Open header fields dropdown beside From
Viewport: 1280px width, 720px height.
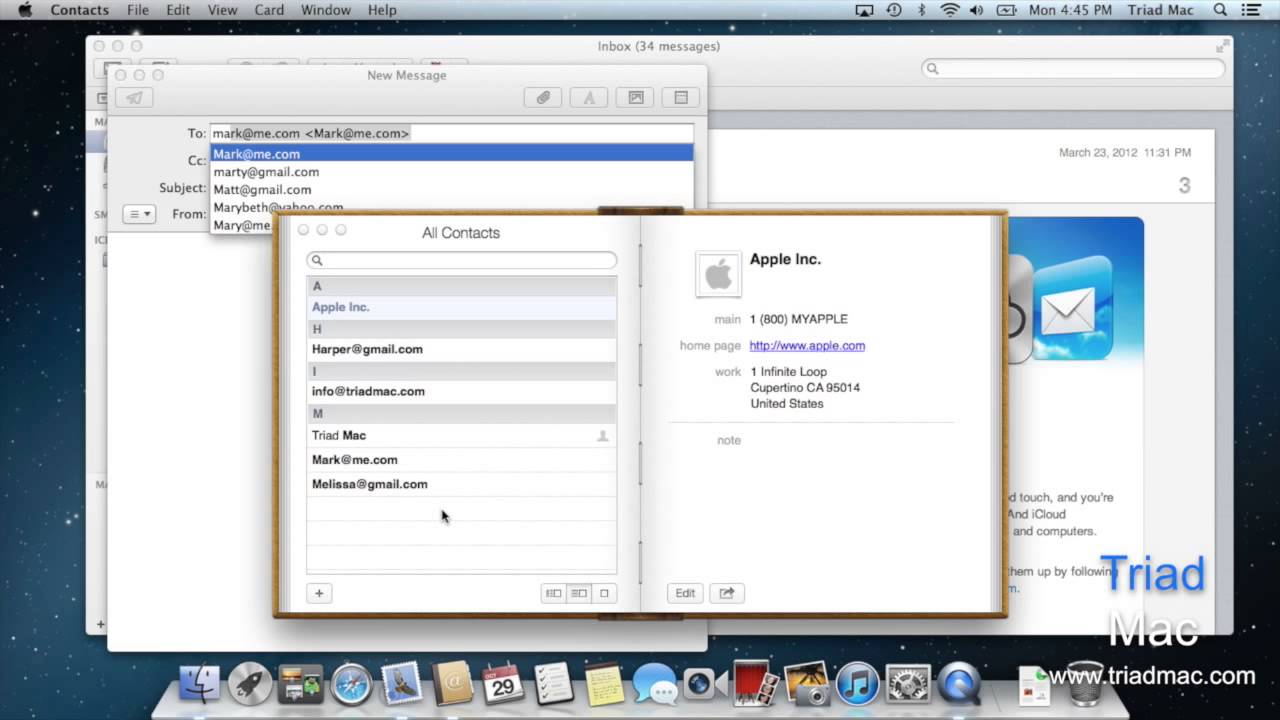tap(139, 214)
